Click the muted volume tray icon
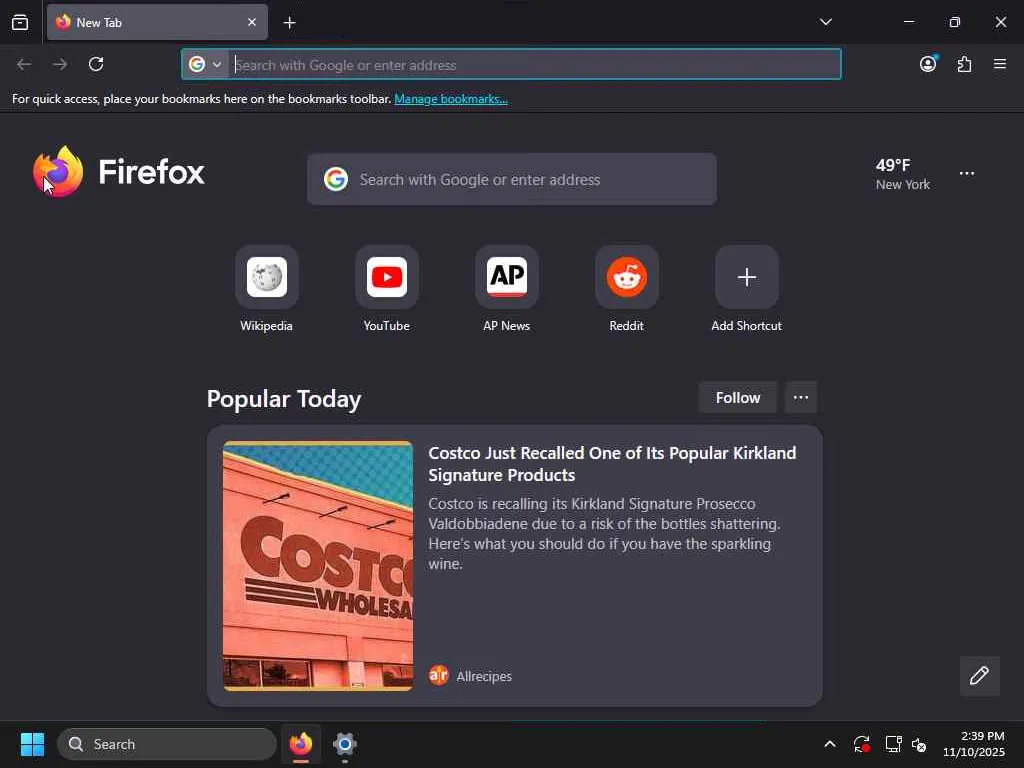 920,744
